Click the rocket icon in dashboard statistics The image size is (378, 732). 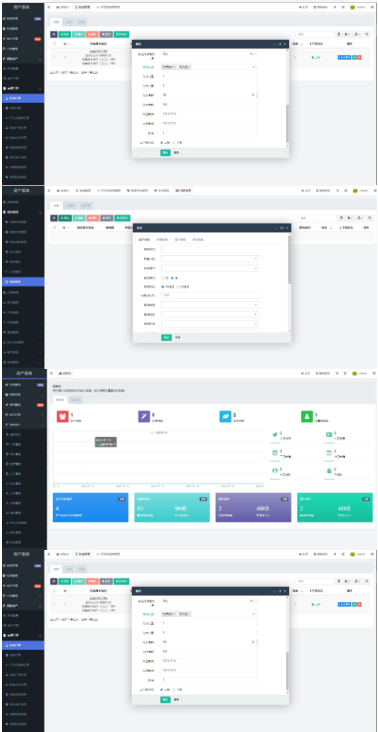275,435
